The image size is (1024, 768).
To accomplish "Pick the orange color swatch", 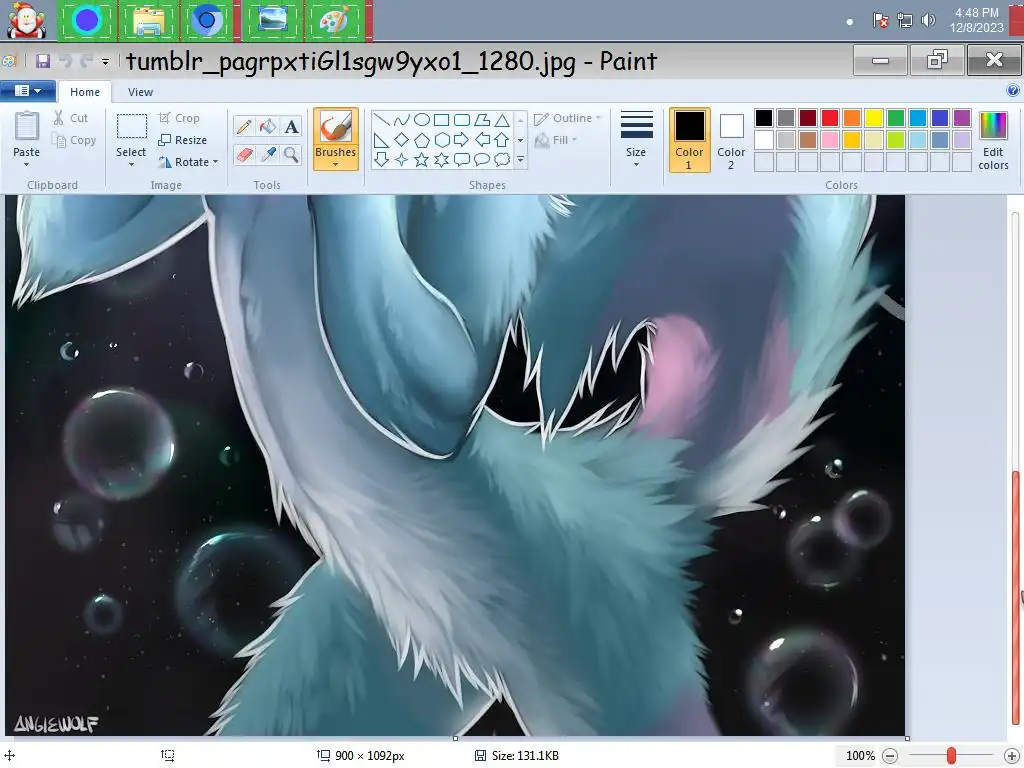I will coord(852,118).
